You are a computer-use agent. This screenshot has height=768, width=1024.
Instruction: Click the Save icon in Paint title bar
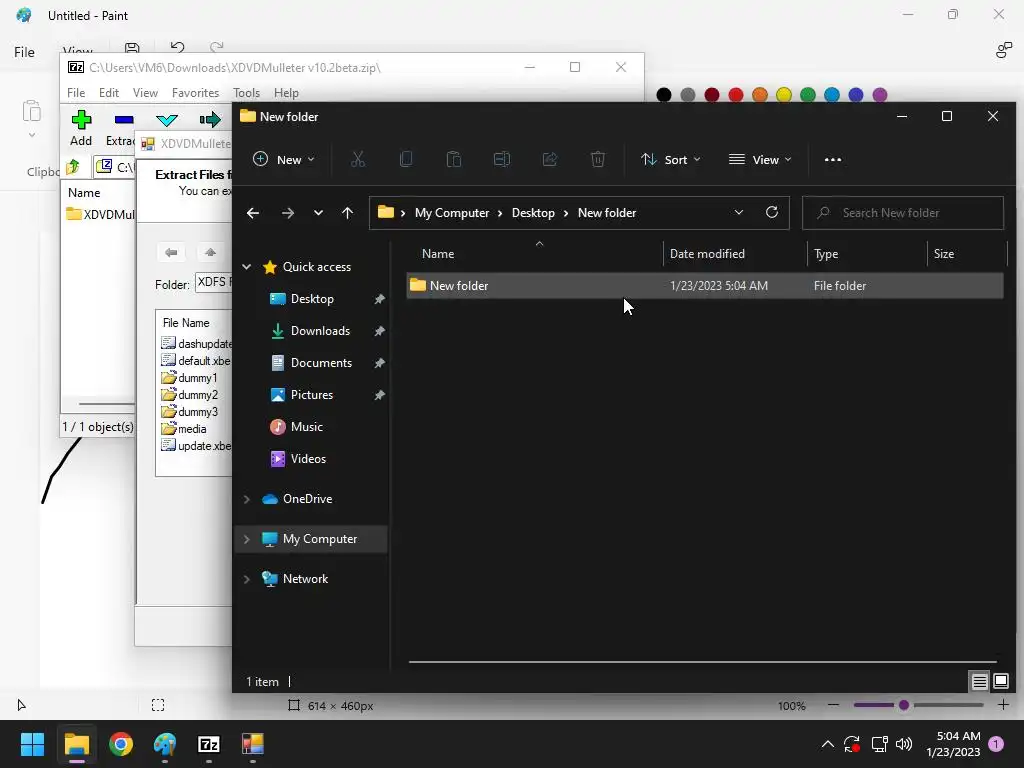(132, 48)
